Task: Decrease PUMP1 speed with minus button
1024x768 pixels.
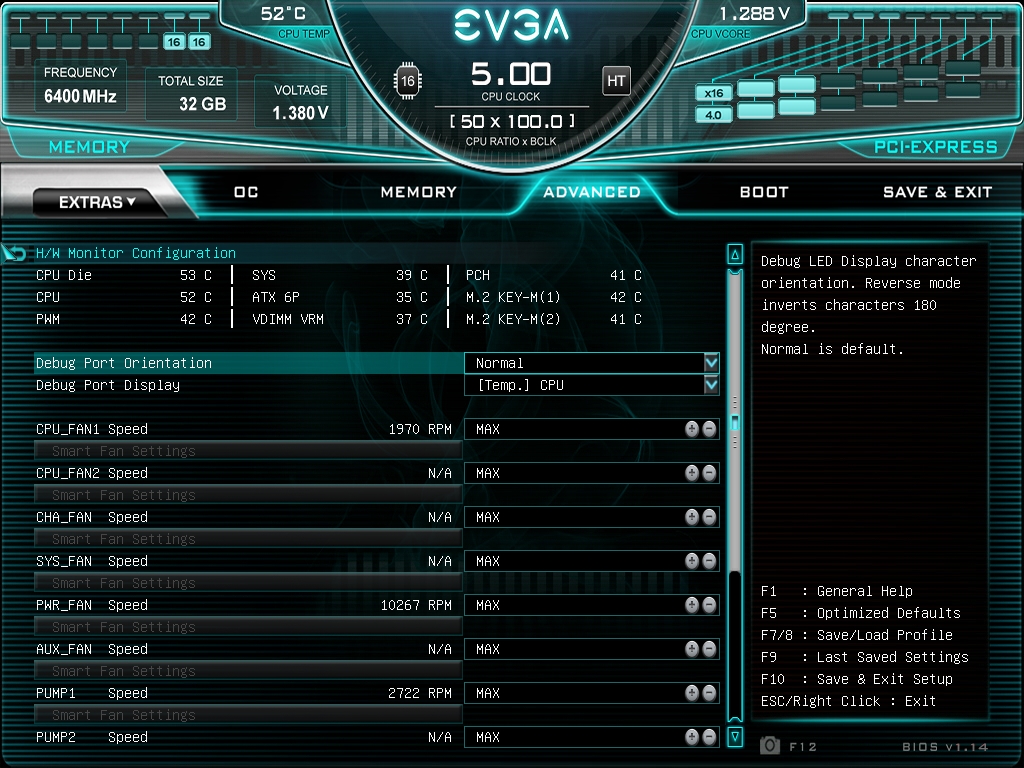Action: click(x=709, y=693)
